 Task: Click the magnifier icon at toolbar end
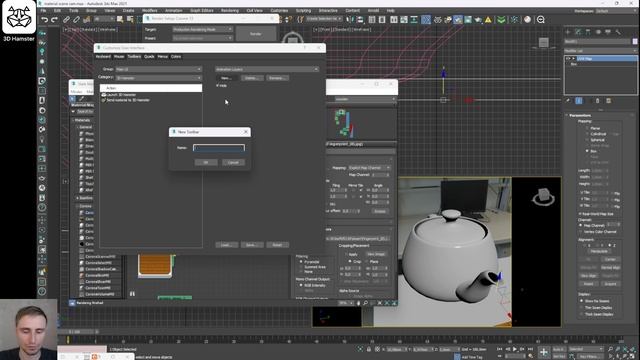tap(541, 19)
